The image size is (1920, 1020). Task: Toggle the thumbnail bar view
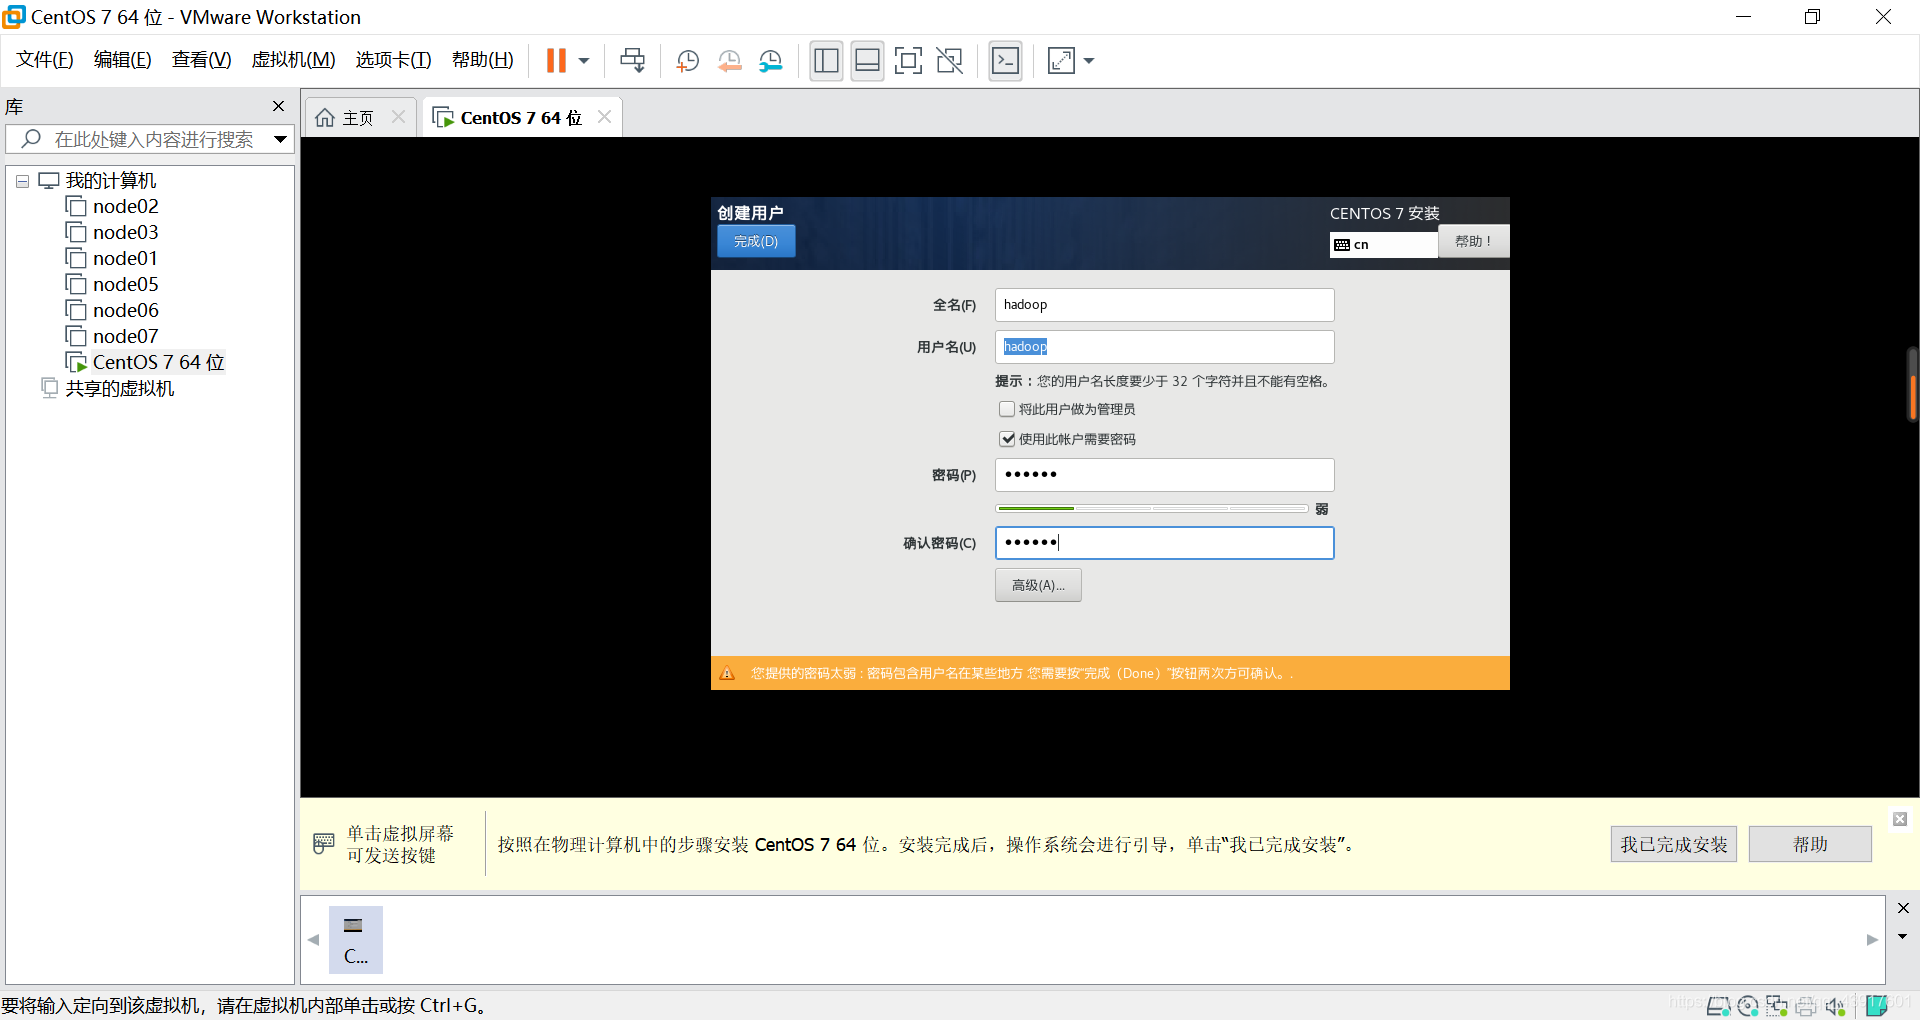[x=867, y=61]
